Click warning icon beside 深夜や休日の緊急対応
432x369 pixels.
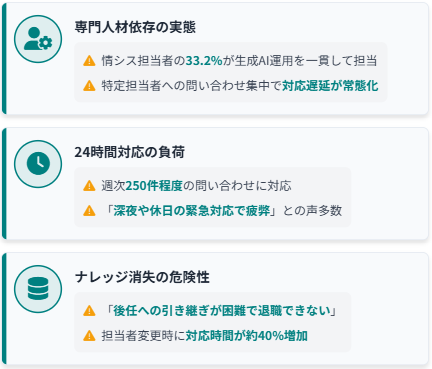(x=89, y=211)
